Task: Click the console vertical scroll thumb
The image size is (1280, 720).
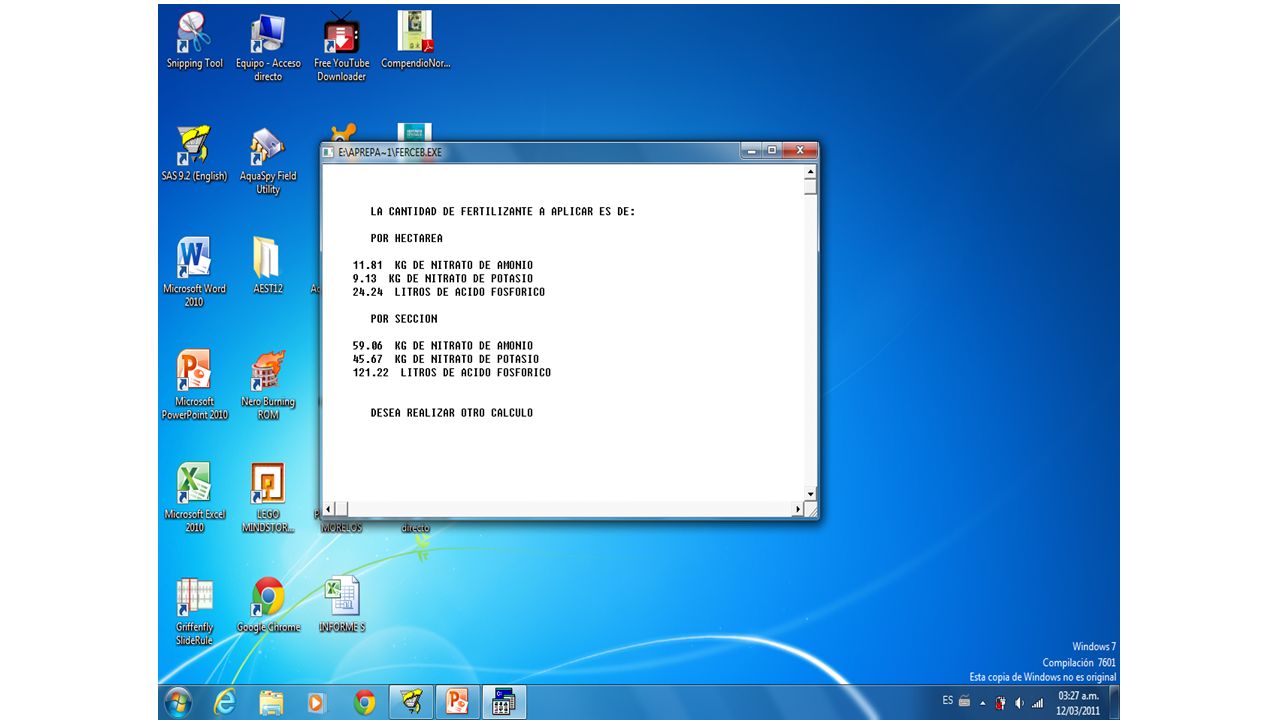Action: [811, 186]
